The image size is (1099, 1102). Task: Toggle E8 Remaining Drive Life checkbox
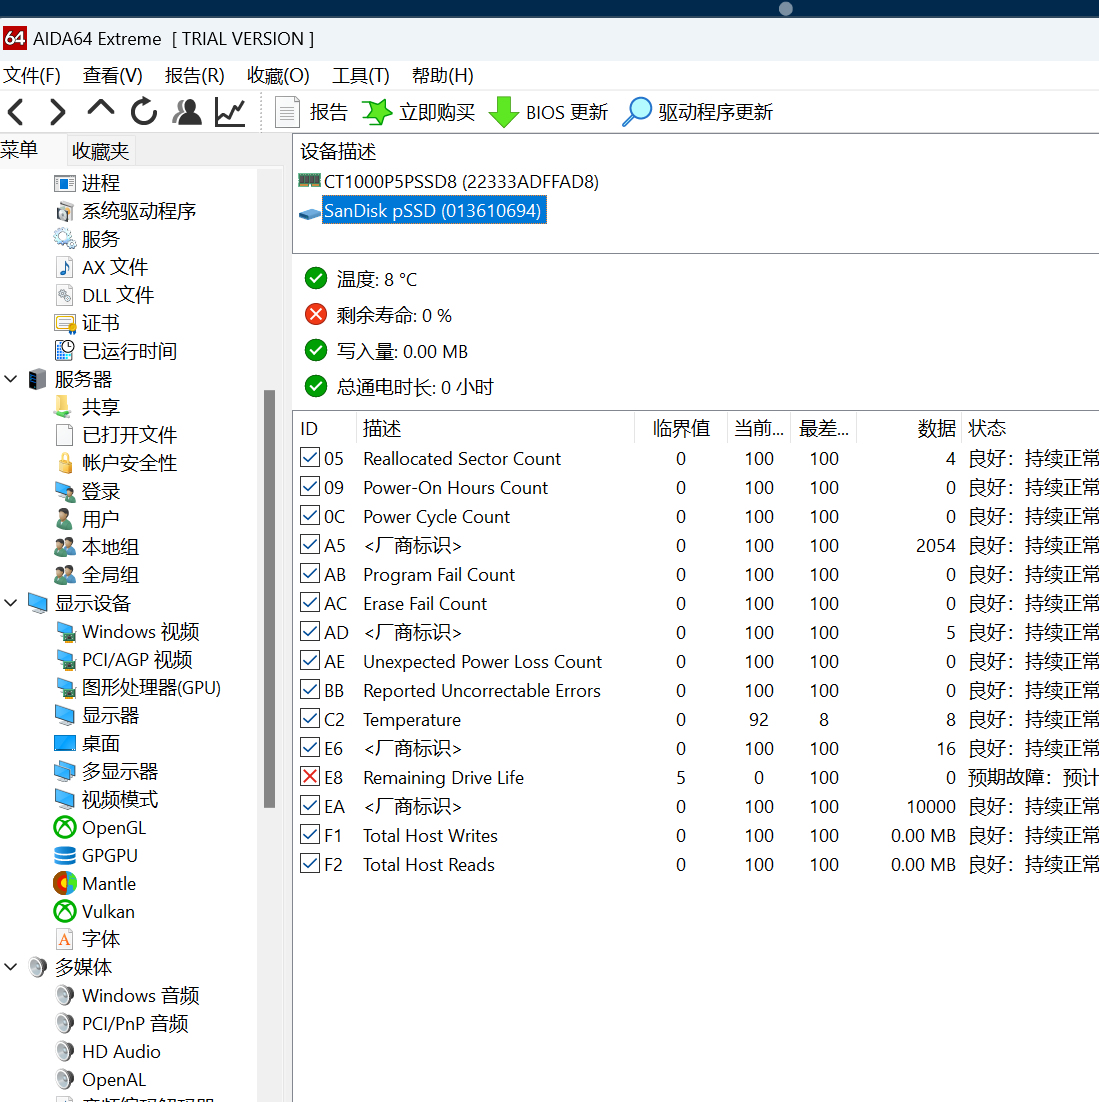click(x=310, y=777)
